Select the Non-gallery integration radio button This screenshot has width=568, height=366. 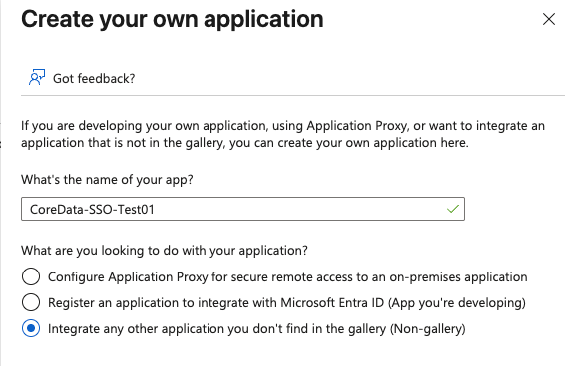pyautogui.click(x=31, y=328)
